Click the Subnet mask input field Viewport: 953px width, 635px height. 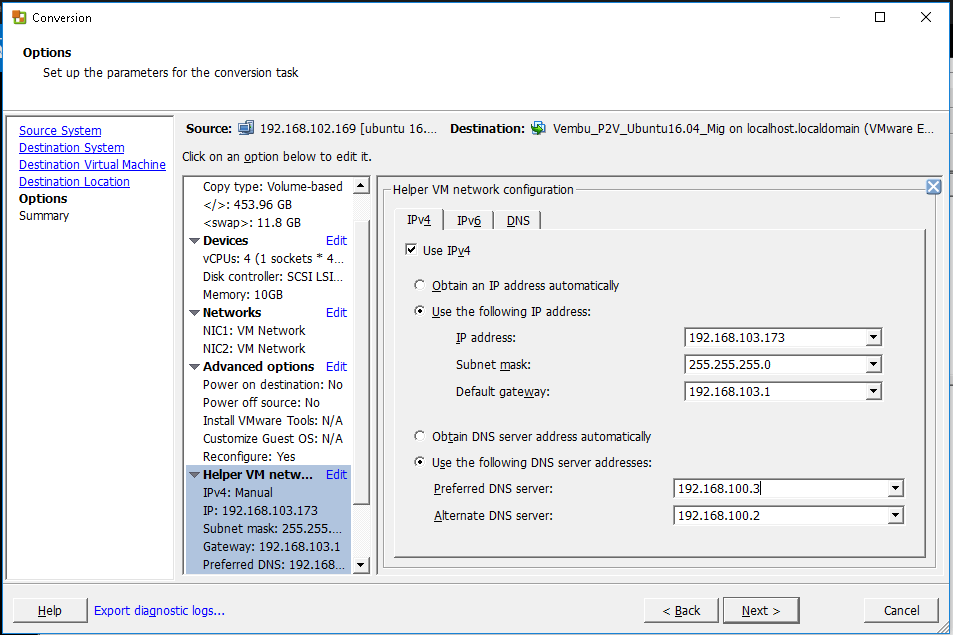[776, 365]
